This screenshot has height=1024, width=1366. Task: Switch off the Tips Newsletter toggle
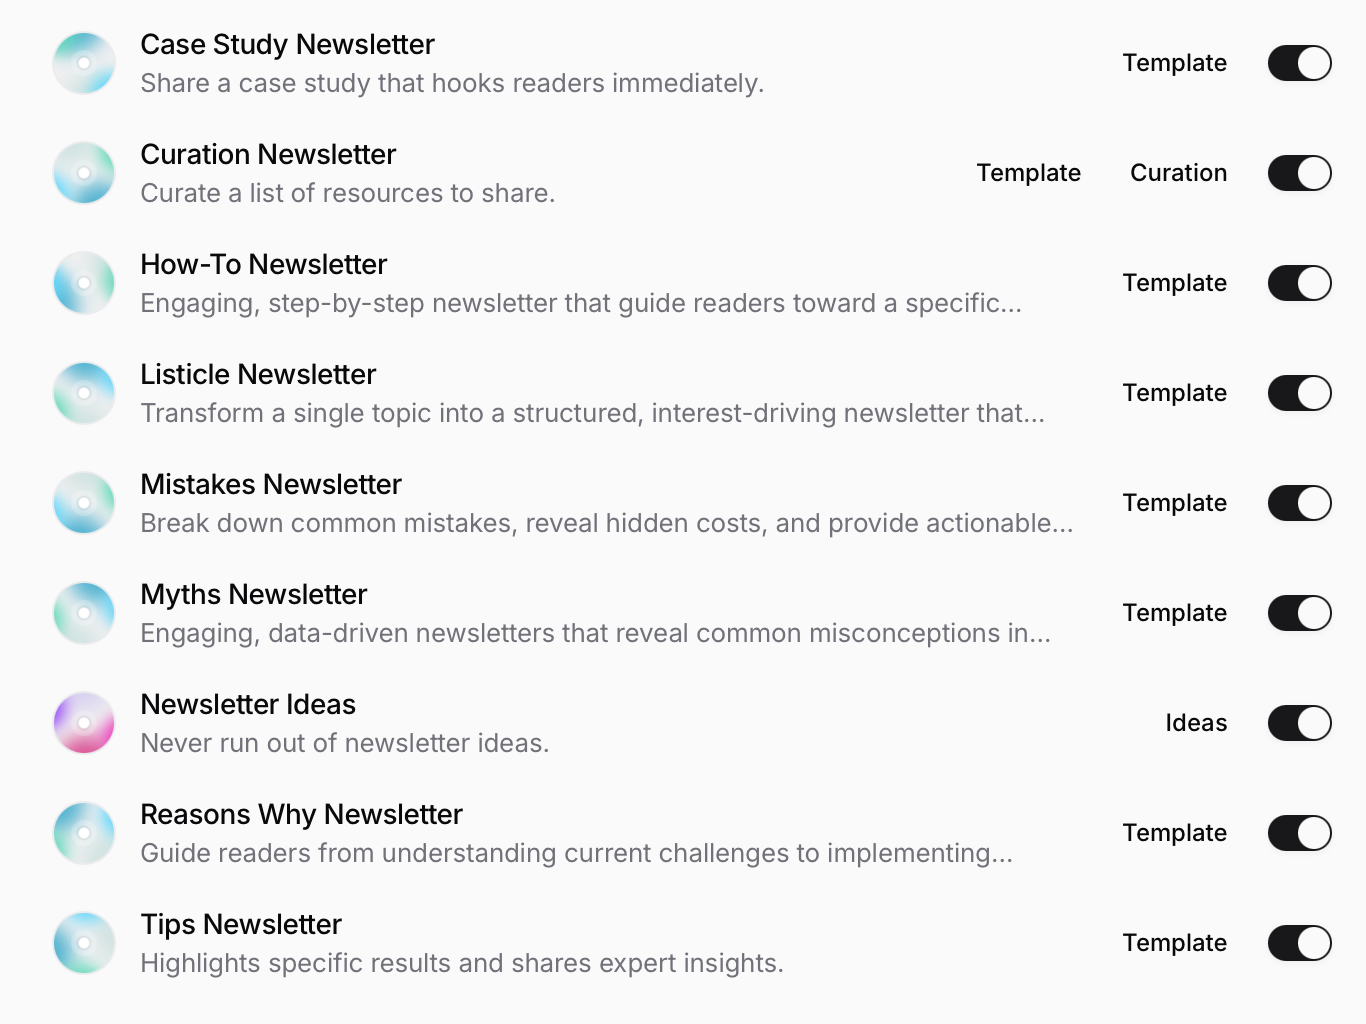point(1299,943)
